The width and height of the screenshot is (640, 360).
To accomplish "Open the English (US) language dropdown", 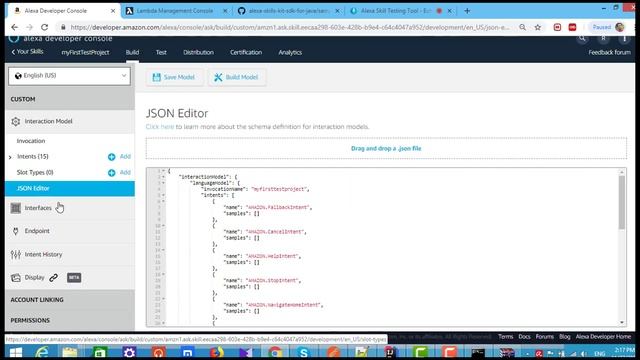I will click(x=69, y=76).
